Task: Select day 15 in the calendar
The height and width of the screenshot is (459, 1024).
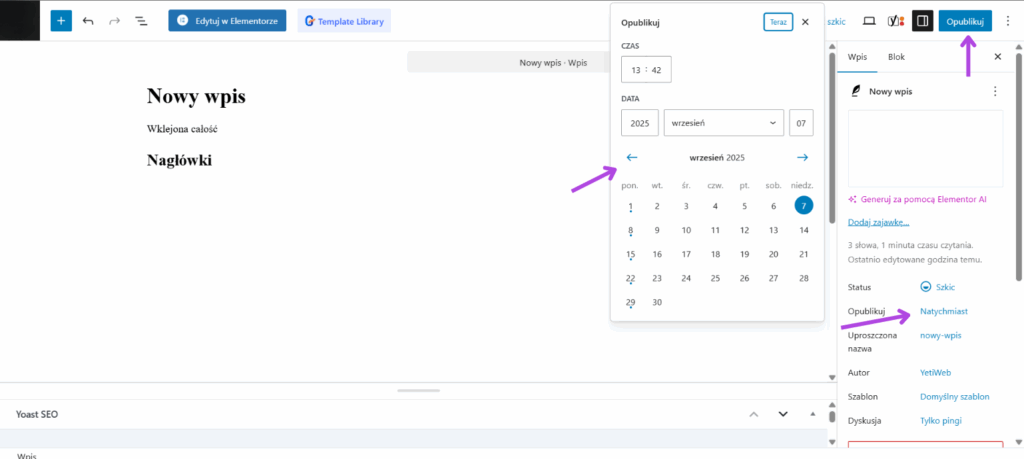Action: click(x=630, y=254)
